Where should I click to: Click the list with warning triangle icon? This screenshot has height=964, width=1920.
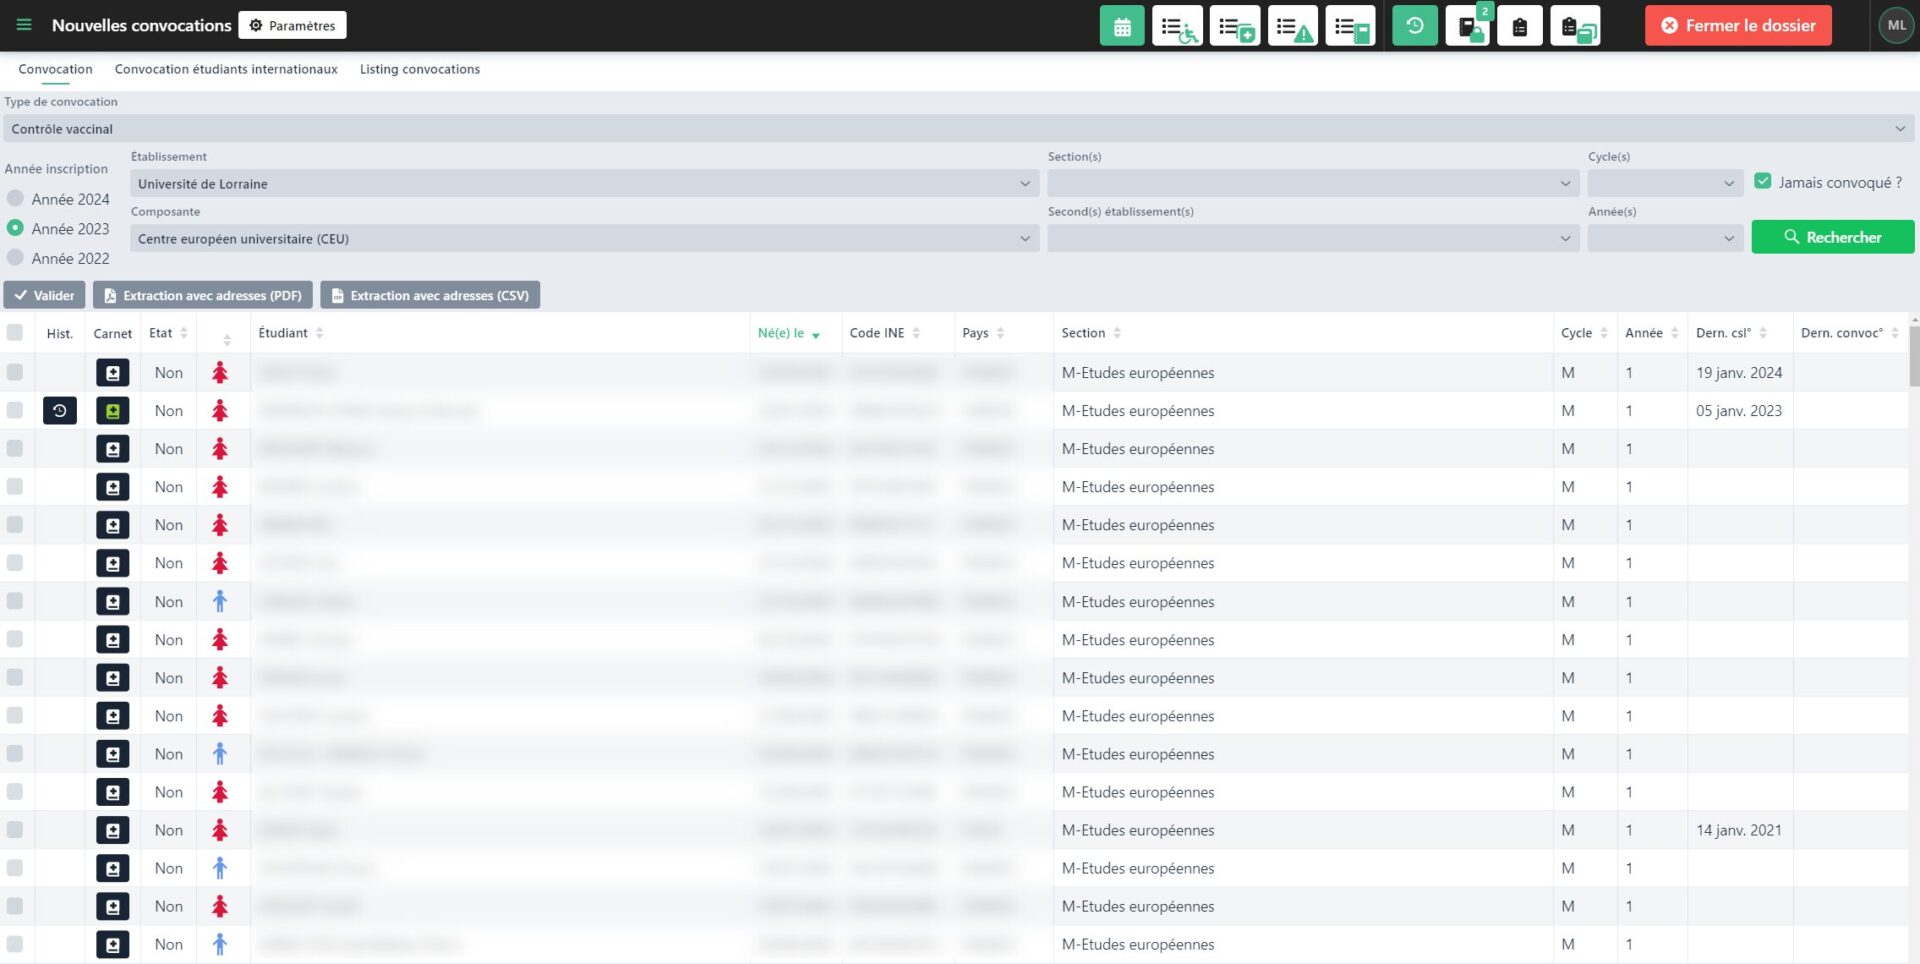point(1293,26)
